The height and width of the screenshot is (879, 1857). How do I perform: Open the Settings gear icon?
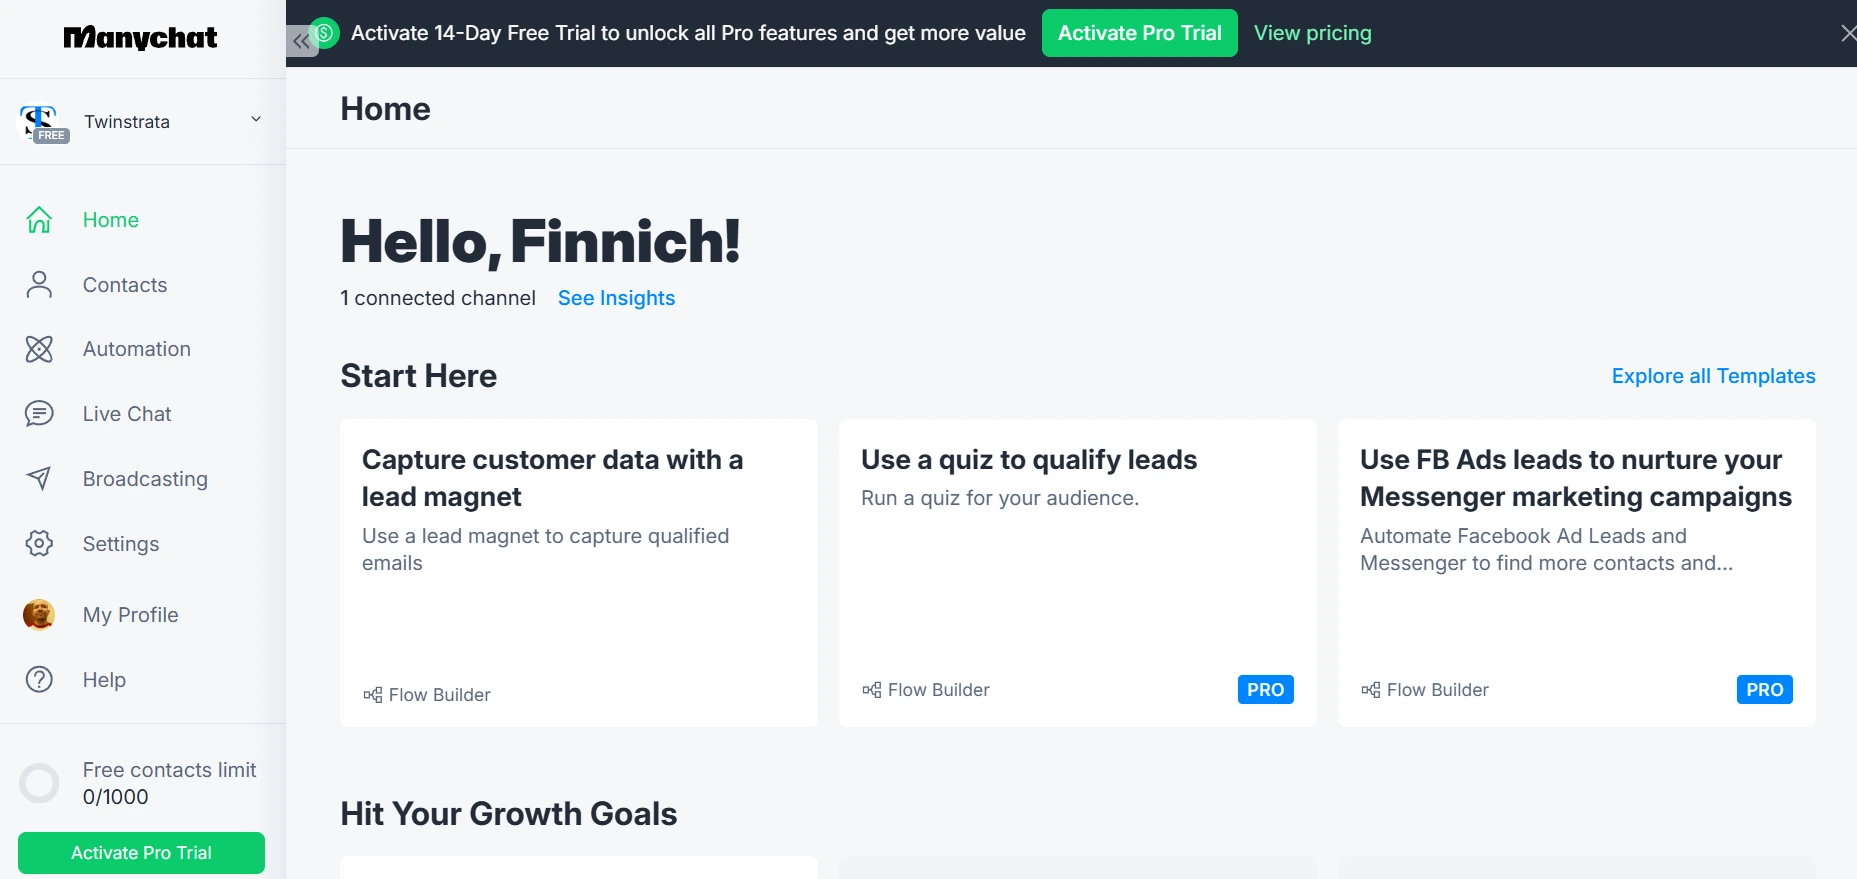point(39,544)
